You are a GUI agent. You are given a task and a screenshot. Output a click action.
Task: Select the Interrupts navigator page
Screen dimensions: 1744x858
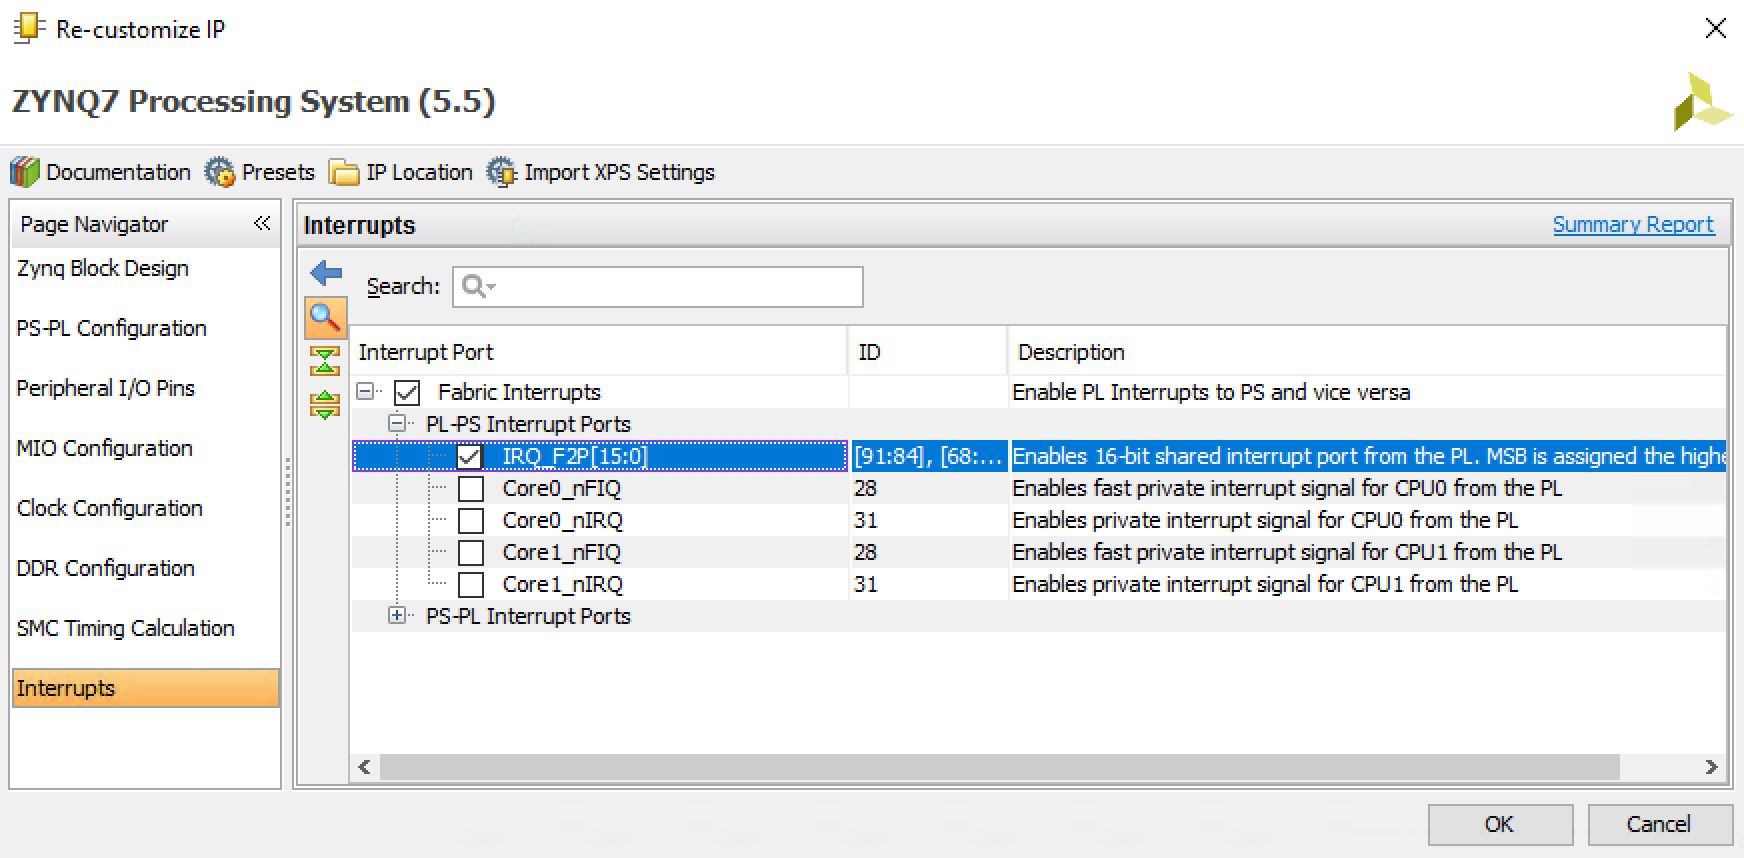click(x=145, y=688)
